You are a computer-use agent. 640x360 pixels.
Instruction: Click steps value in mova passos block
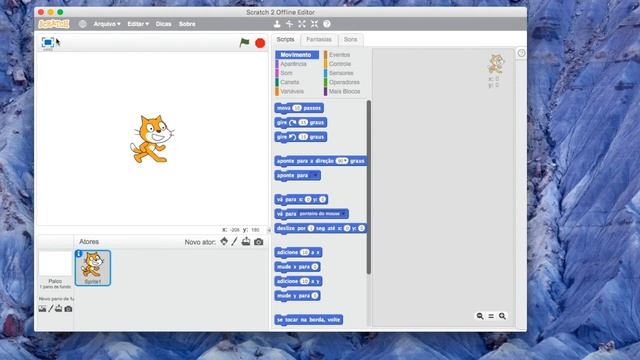(297, 108)
